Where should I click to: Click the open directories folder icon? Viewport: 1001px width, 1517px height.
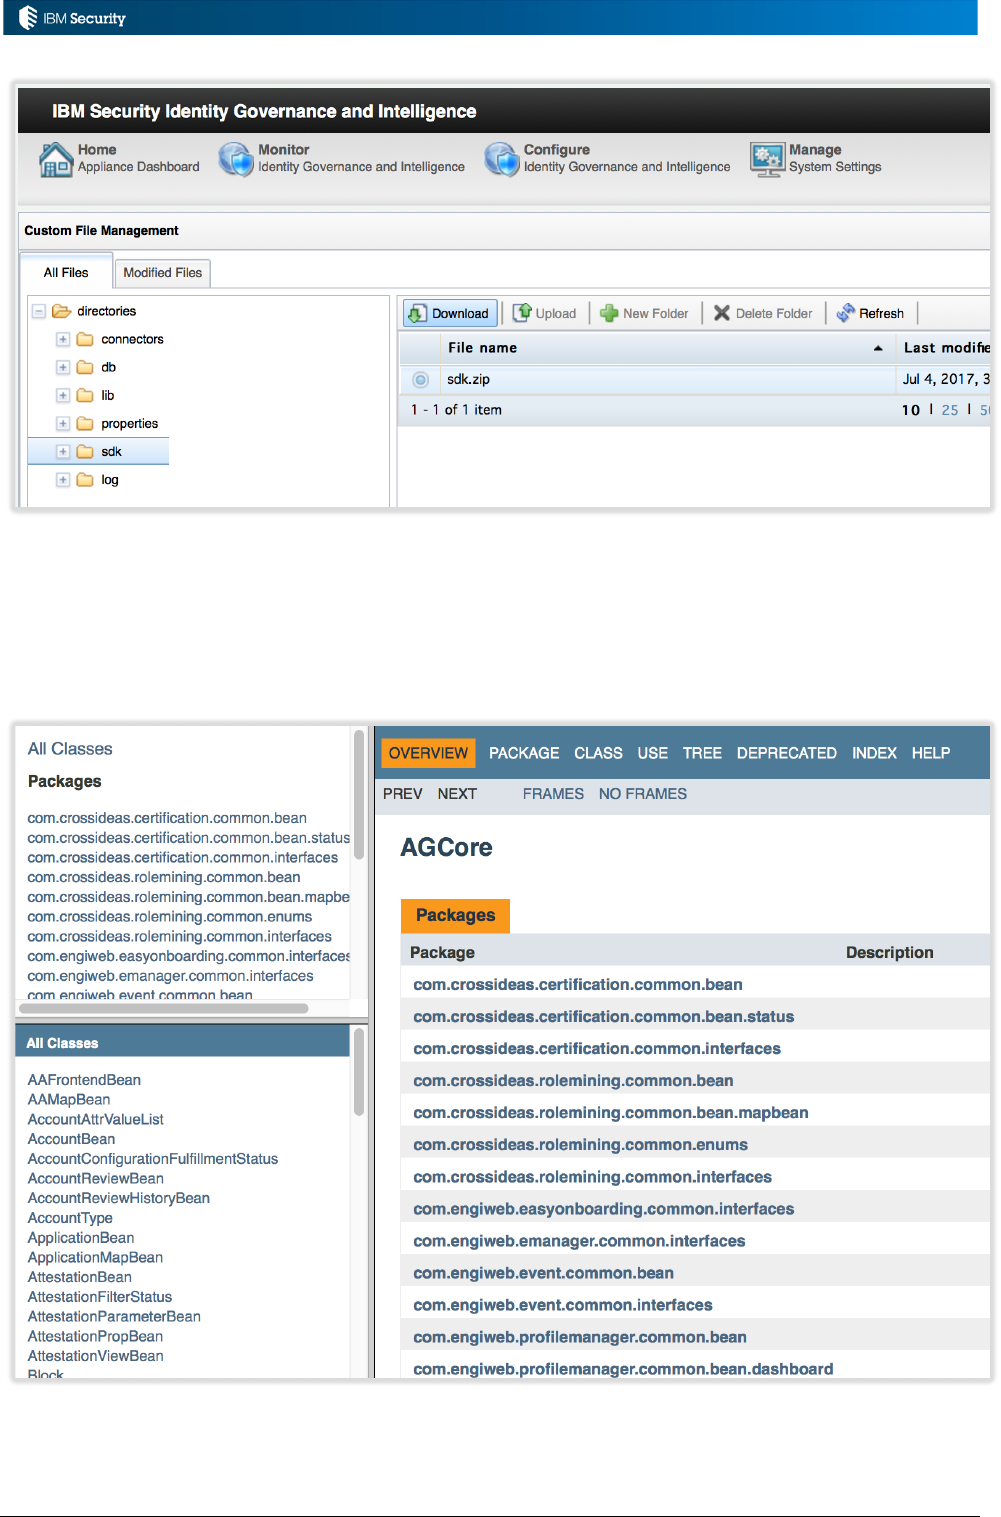coord(61,311)
